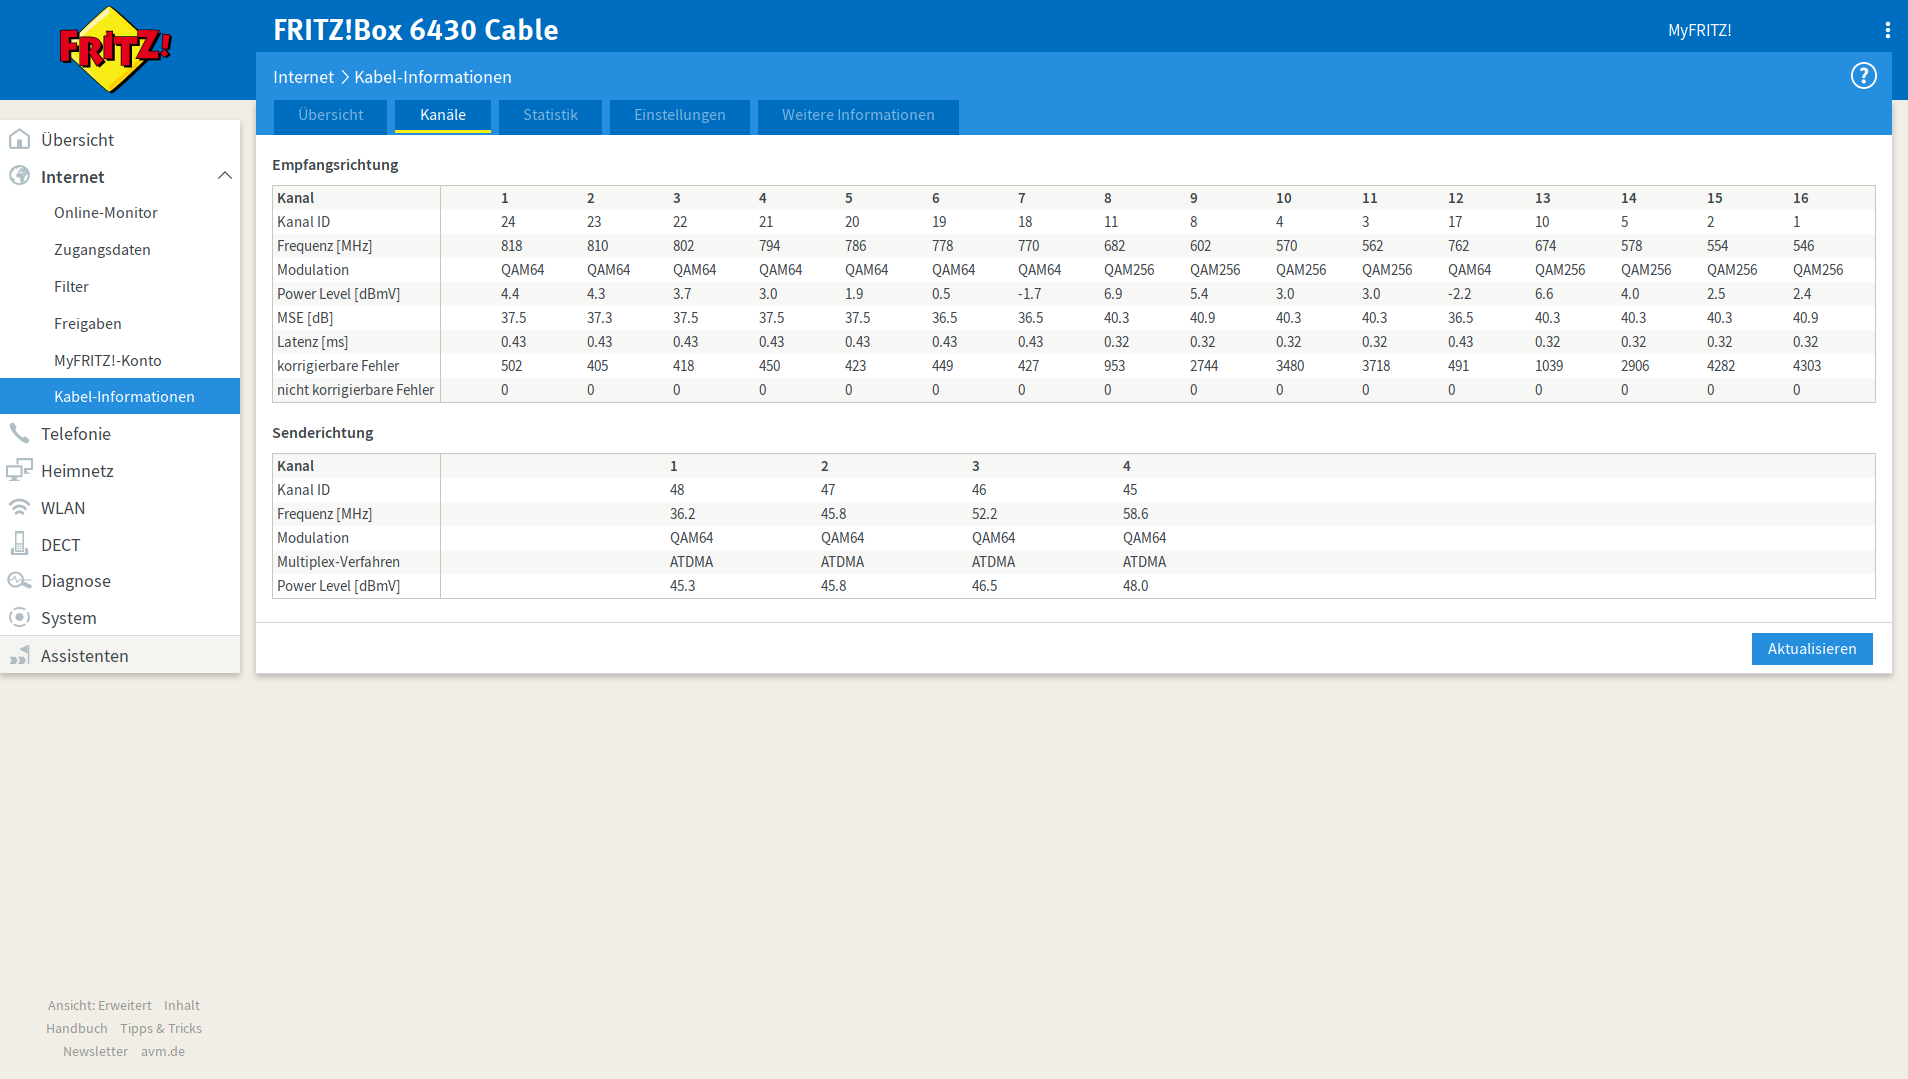Open Filter in sidebar
The image size is (1908, 1079).
click(71, 287)
